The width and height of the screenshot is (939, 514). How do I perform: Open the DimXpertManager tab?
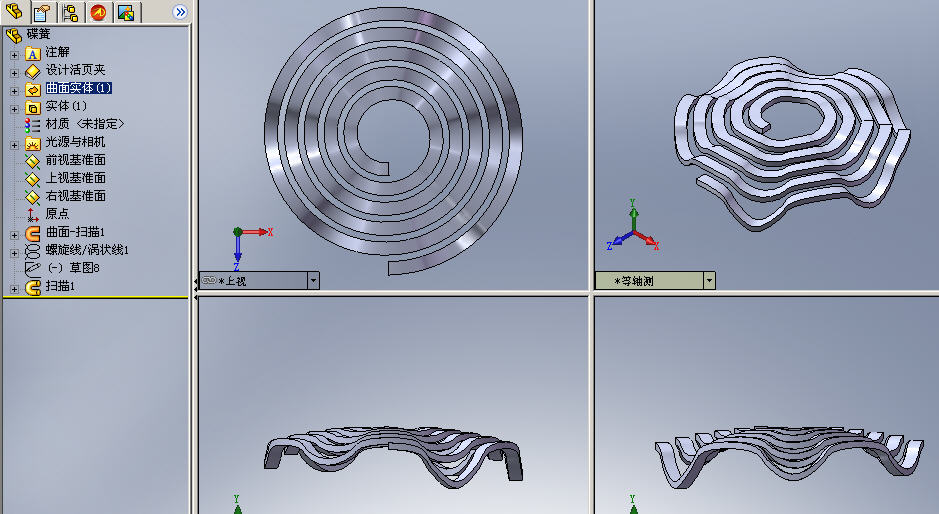tap(98, 12)
